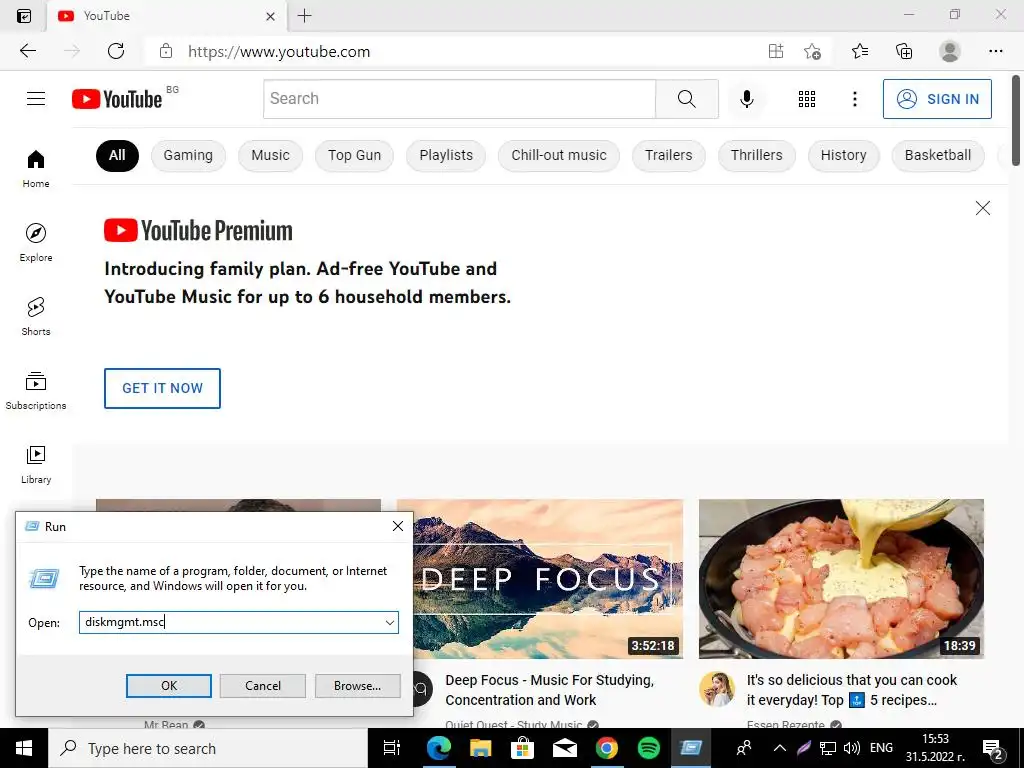The image size is (1024, 768).
Task: Click the YouTube logo
Action: pos(117,99)
